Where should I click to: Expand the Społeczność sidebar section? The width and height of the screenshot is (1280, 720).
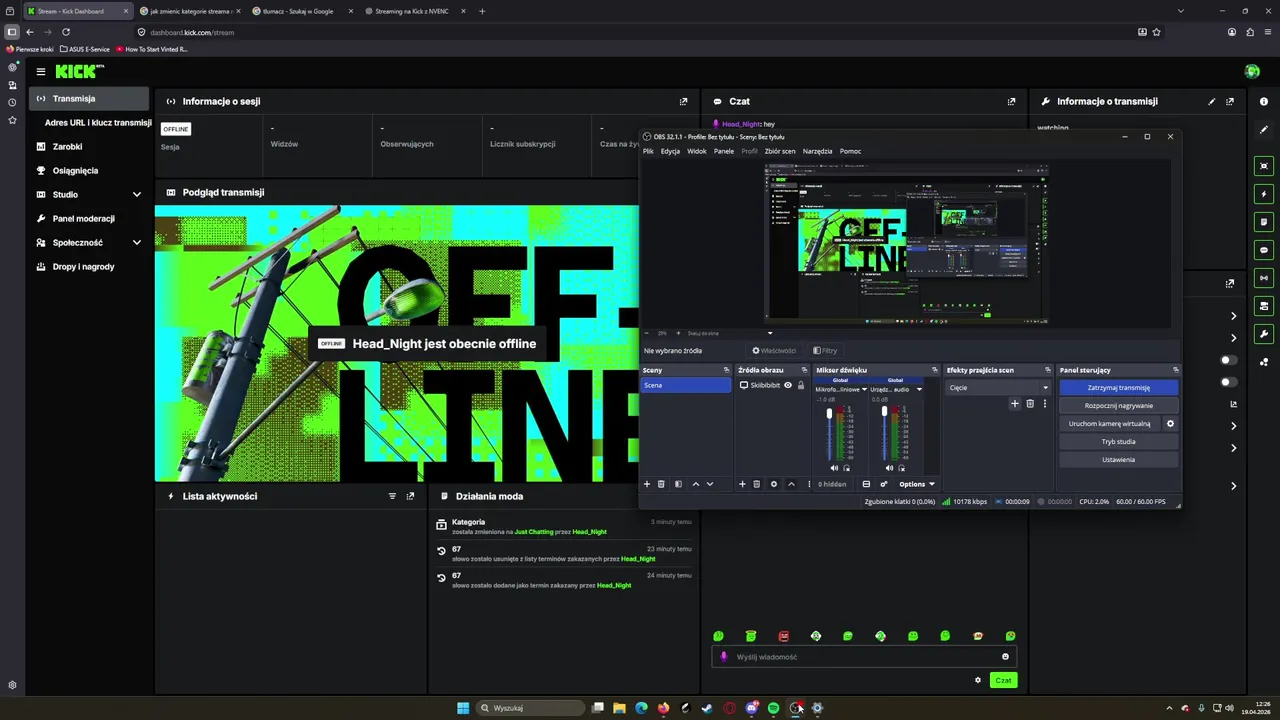click(x=137, y=243)
